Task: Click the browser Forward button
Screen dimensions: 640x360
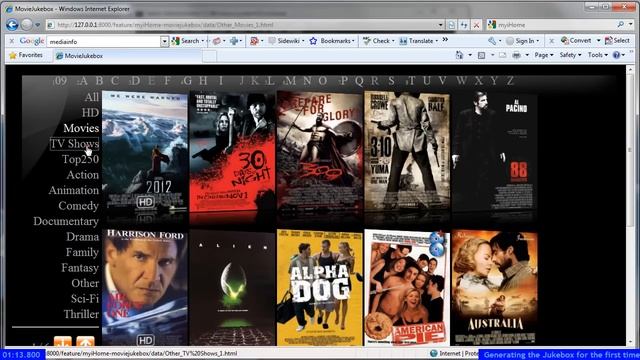Action: (26, 25)
